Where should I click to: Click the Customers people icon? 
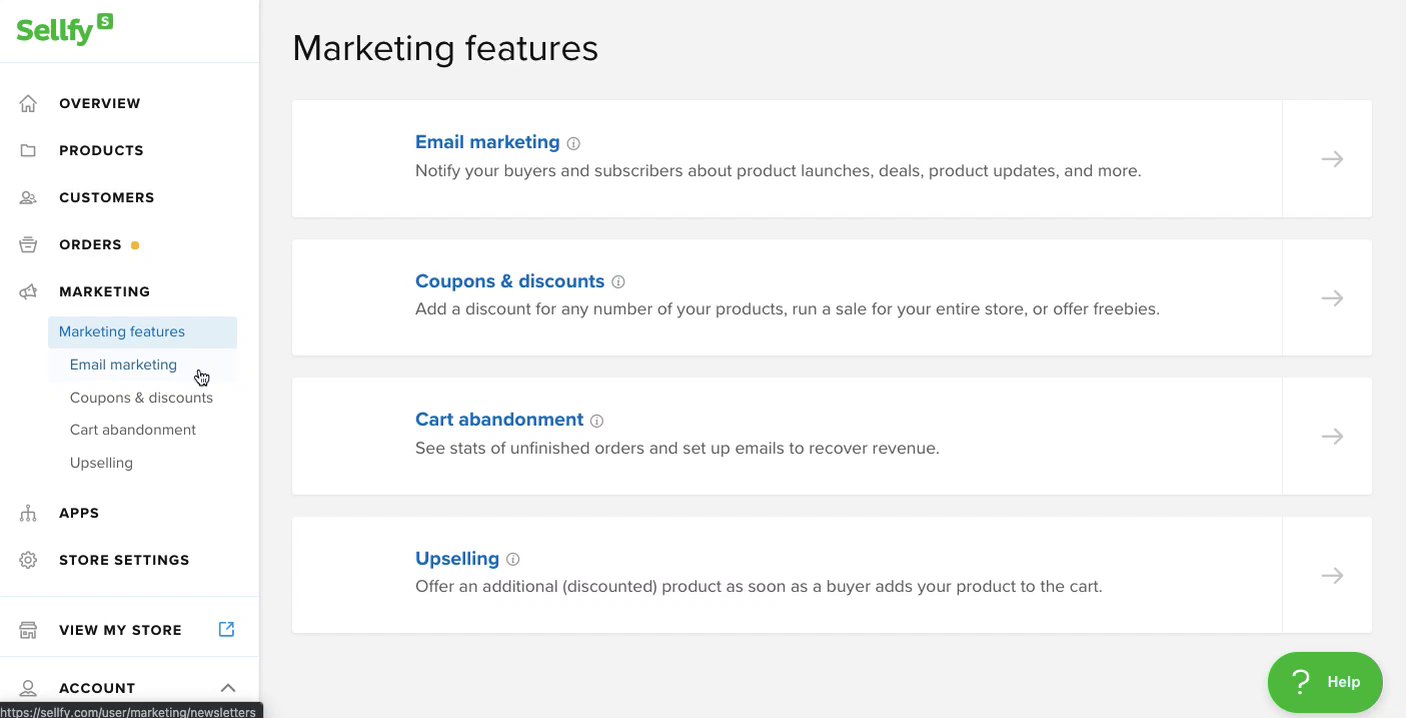[x=28, y=197]
